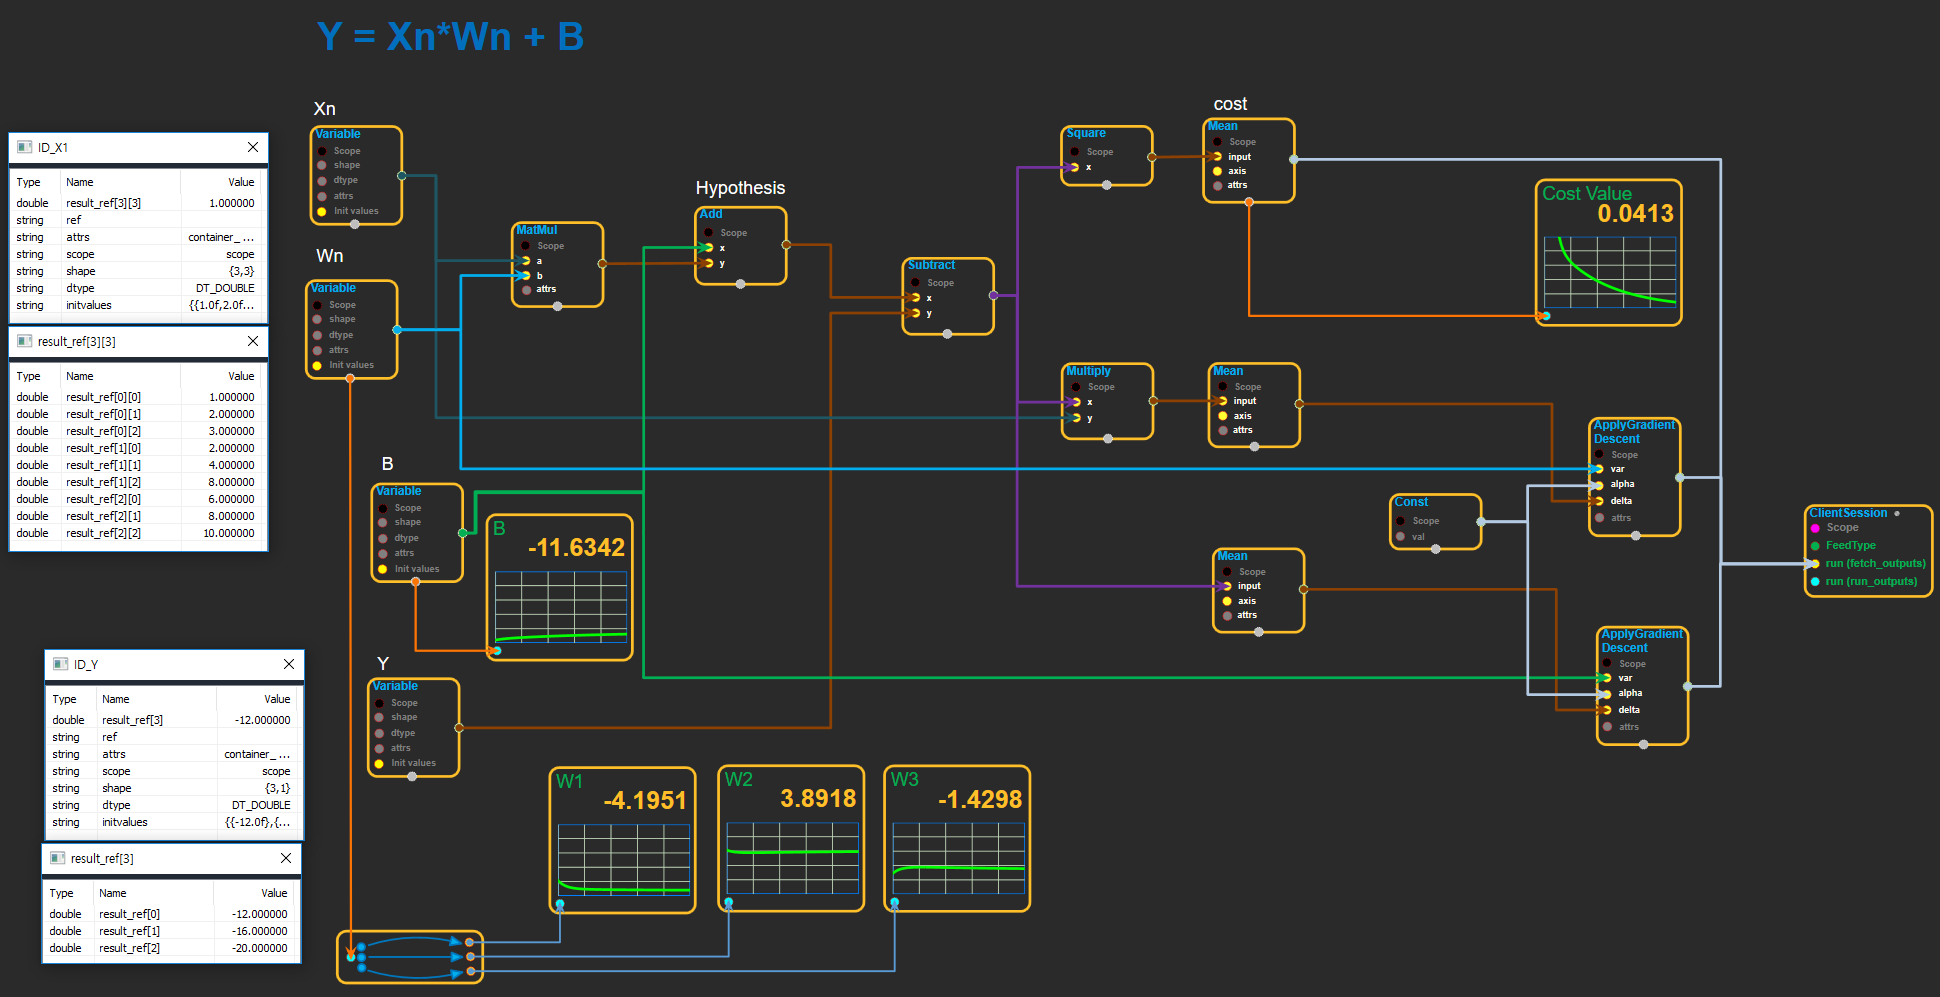The width and height of the screenshot is (1940, 997).
Task: Select the FeedType port on ClientSession
Action: point(1815,546)
